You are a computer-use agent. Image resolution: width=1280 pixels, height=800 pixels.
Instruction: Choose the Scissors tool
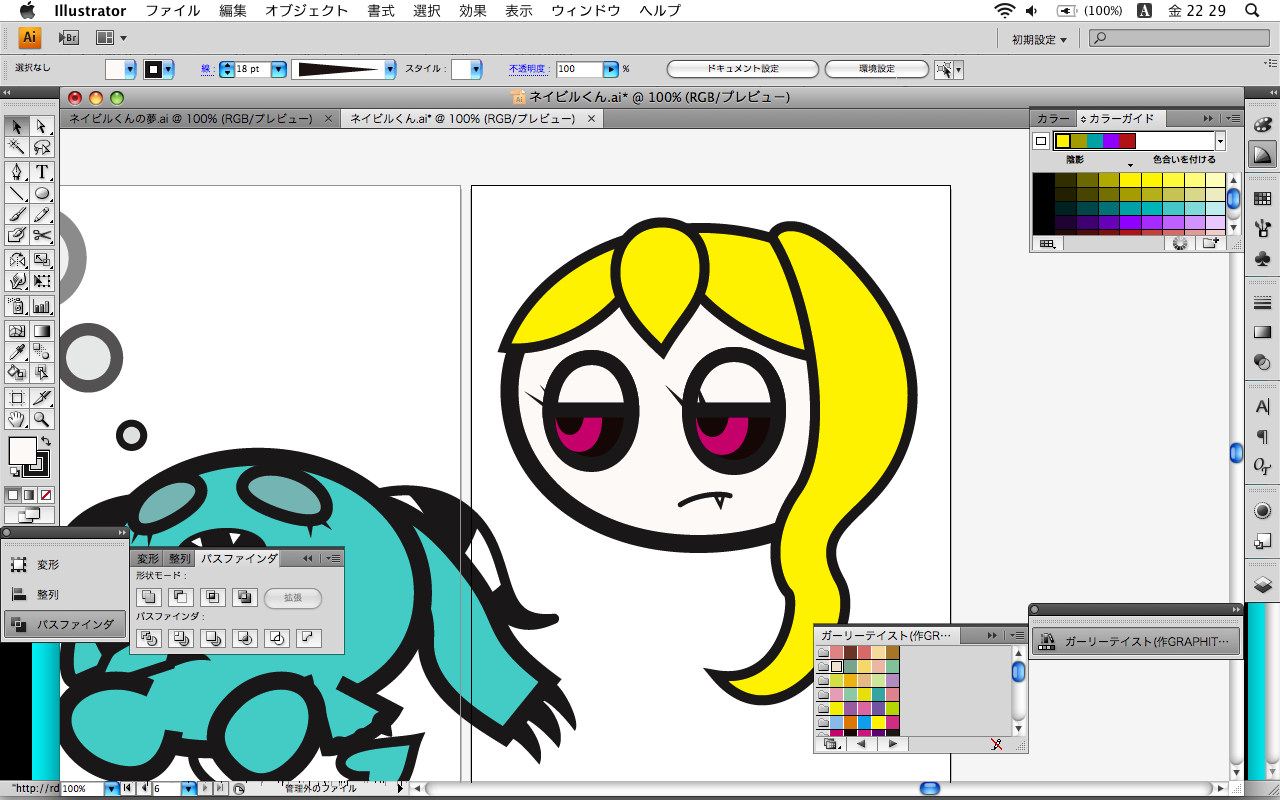pyautogui.click(x=42, y=236)
